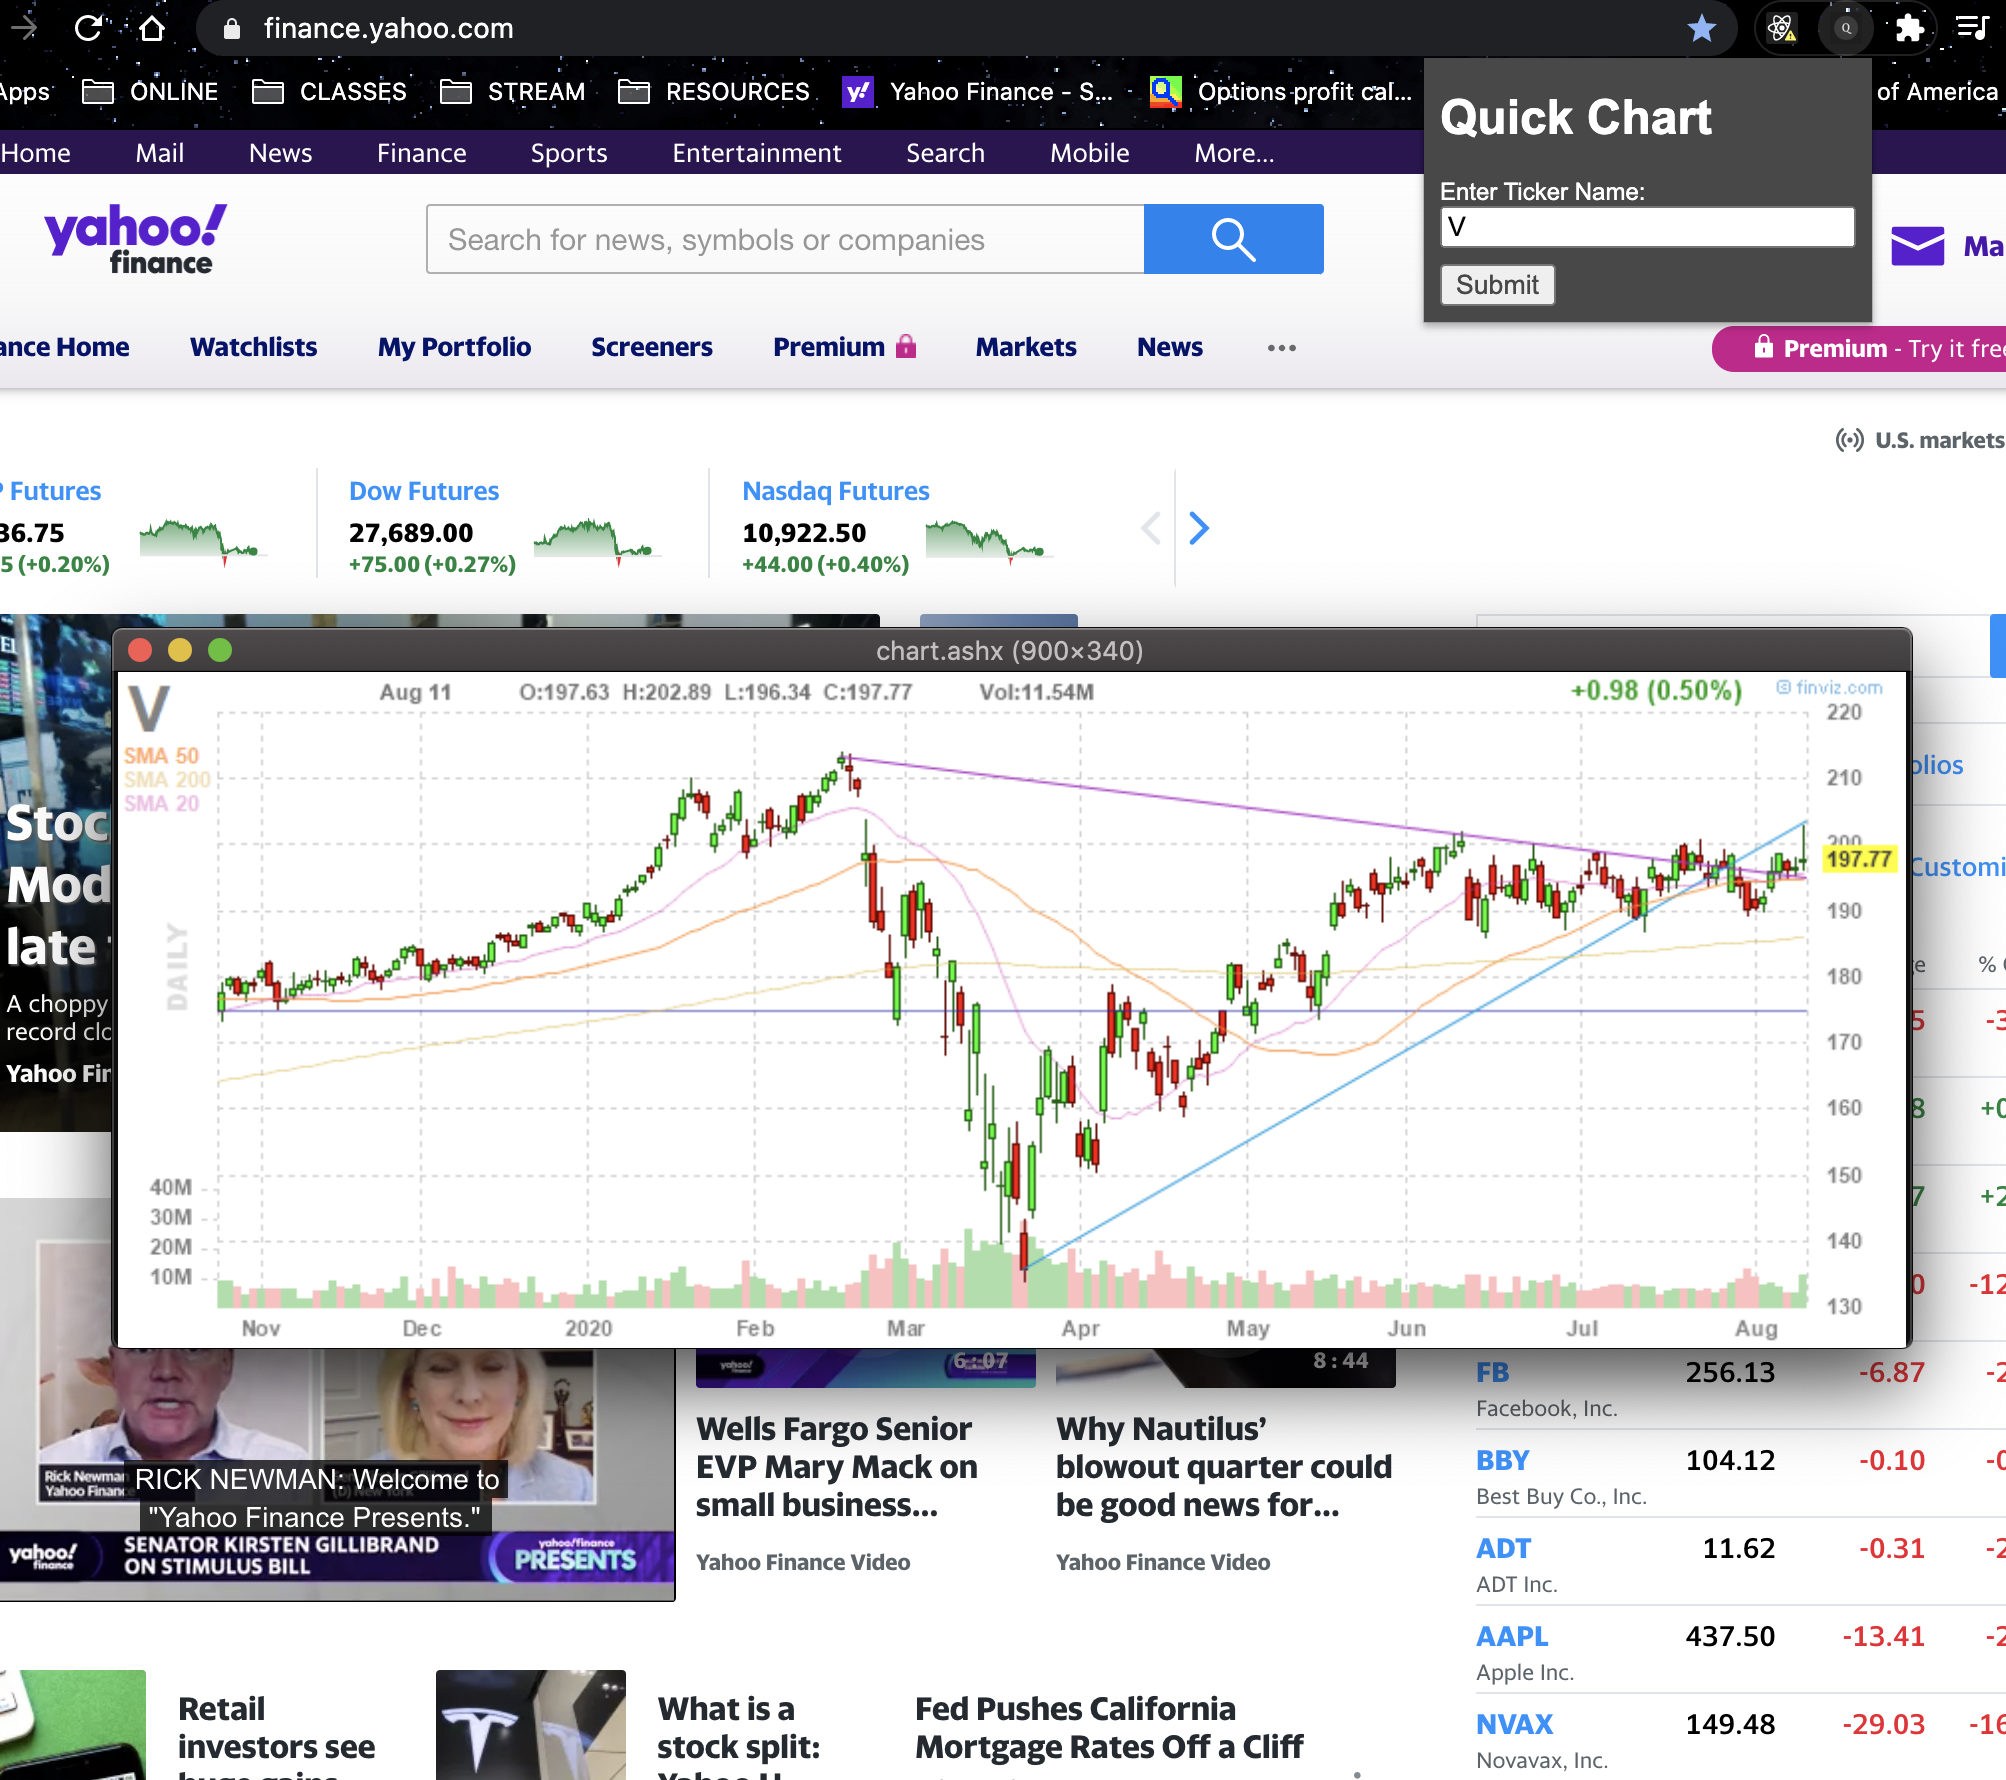
Task: Go to the browser home page icon
Action: 152,28
